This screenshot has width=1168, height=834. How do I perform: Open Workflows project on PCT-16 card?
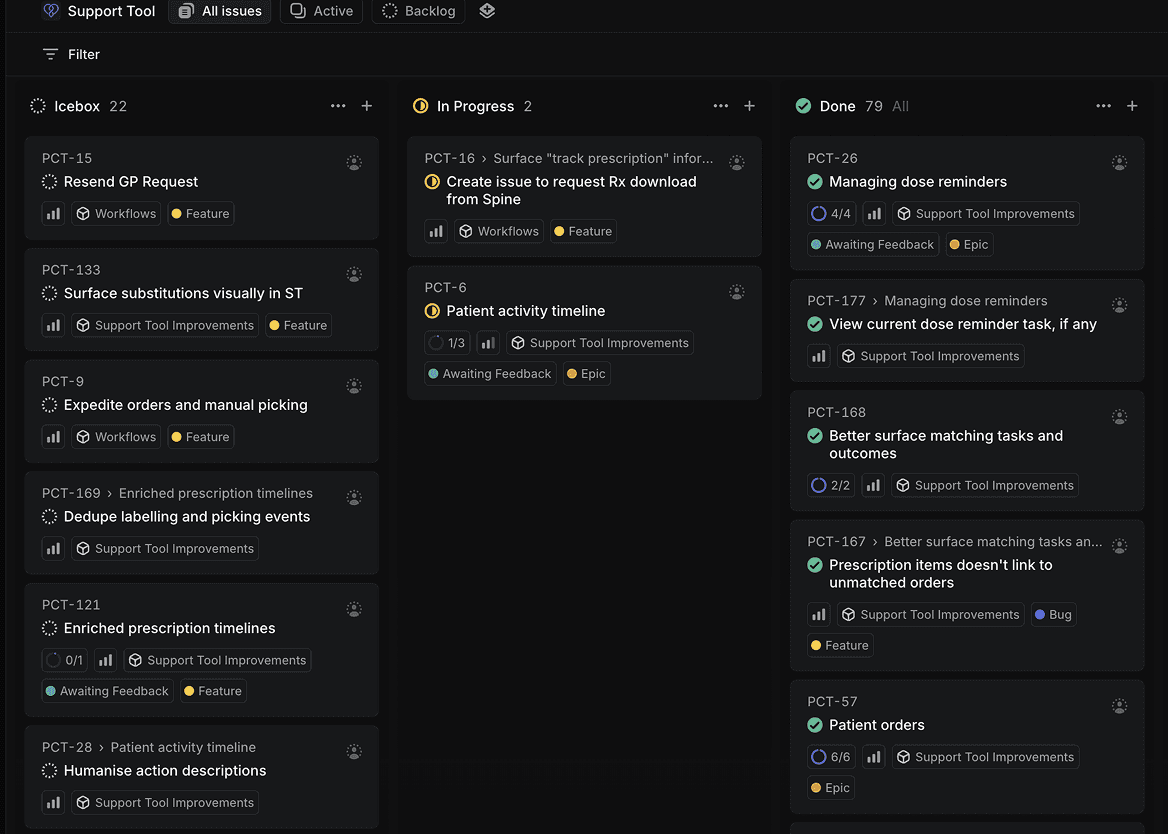499,232
